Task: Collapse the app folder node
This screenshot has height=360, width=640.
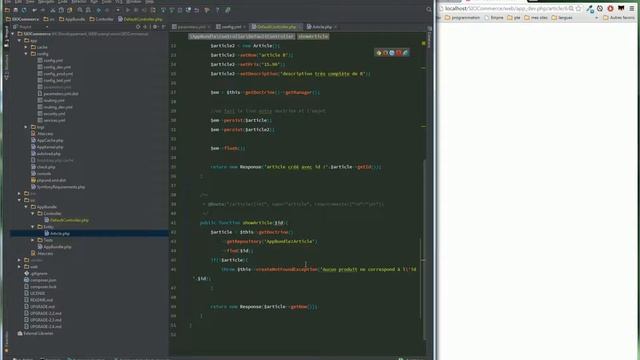Action: coord(20,40)
